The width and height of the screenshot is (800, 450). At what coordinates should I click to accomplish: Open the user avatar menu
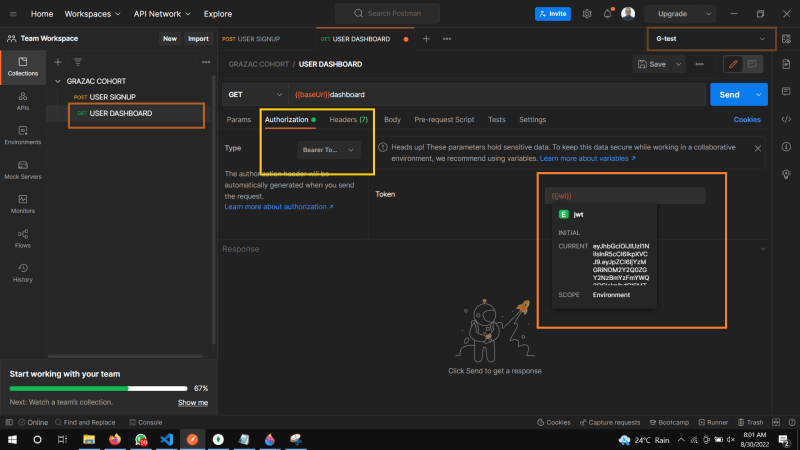point(628,14)
